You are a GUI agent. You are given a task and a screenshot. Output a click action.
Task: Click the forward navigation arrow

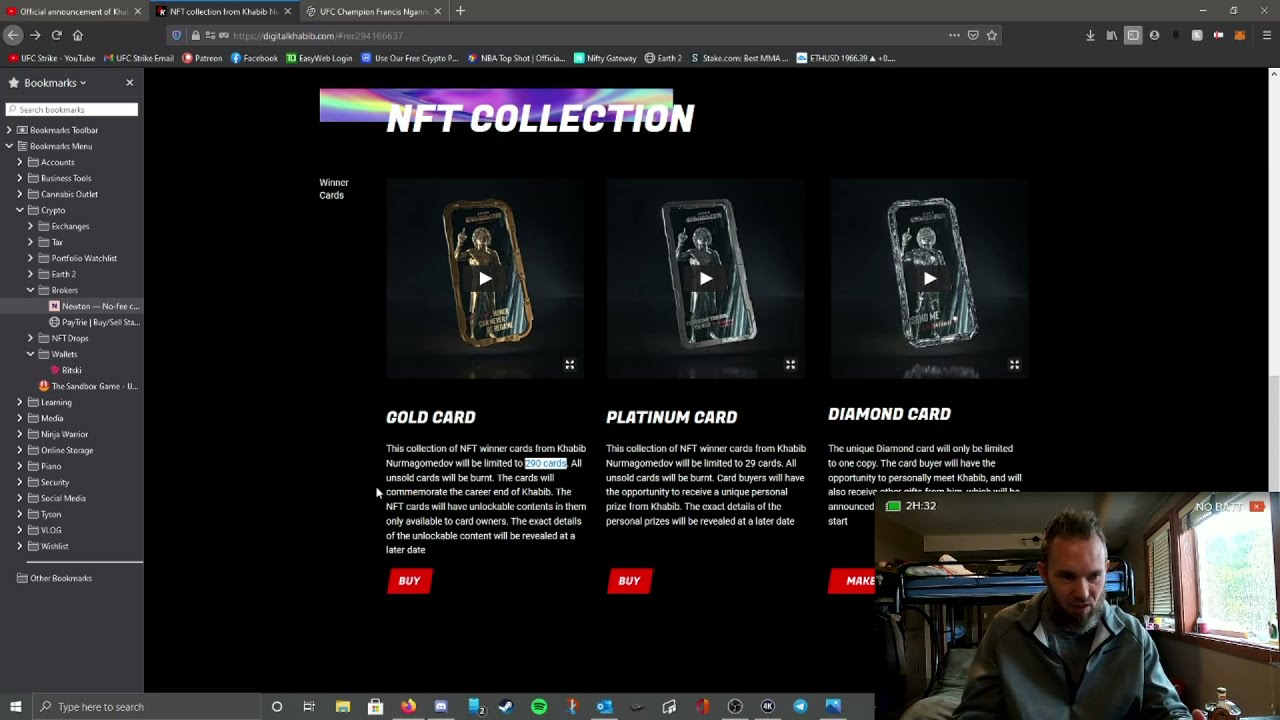(x=35, y=35)
